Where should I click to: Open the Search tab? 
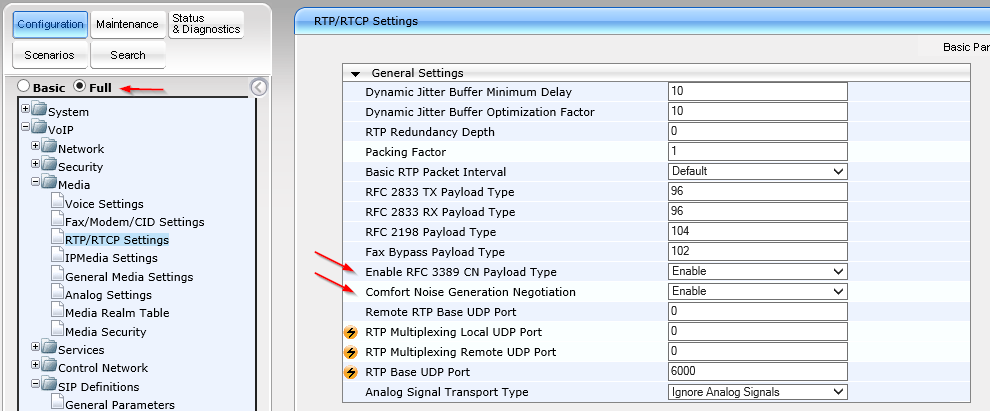(x=128, y=55)
